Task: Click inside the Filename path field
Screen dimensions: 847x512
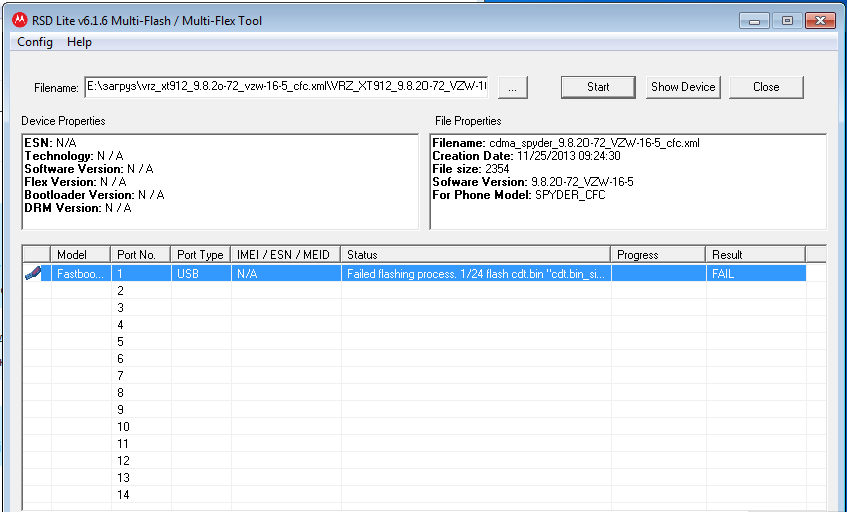Action: tap(286, 87)
